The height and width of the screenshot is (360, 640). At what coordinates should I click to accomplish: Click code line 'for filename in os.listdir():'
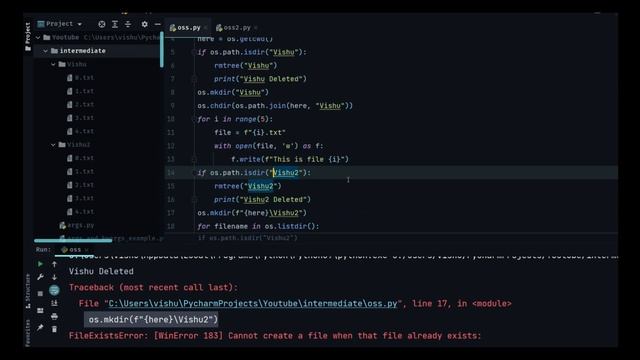[x=258, y=227]
